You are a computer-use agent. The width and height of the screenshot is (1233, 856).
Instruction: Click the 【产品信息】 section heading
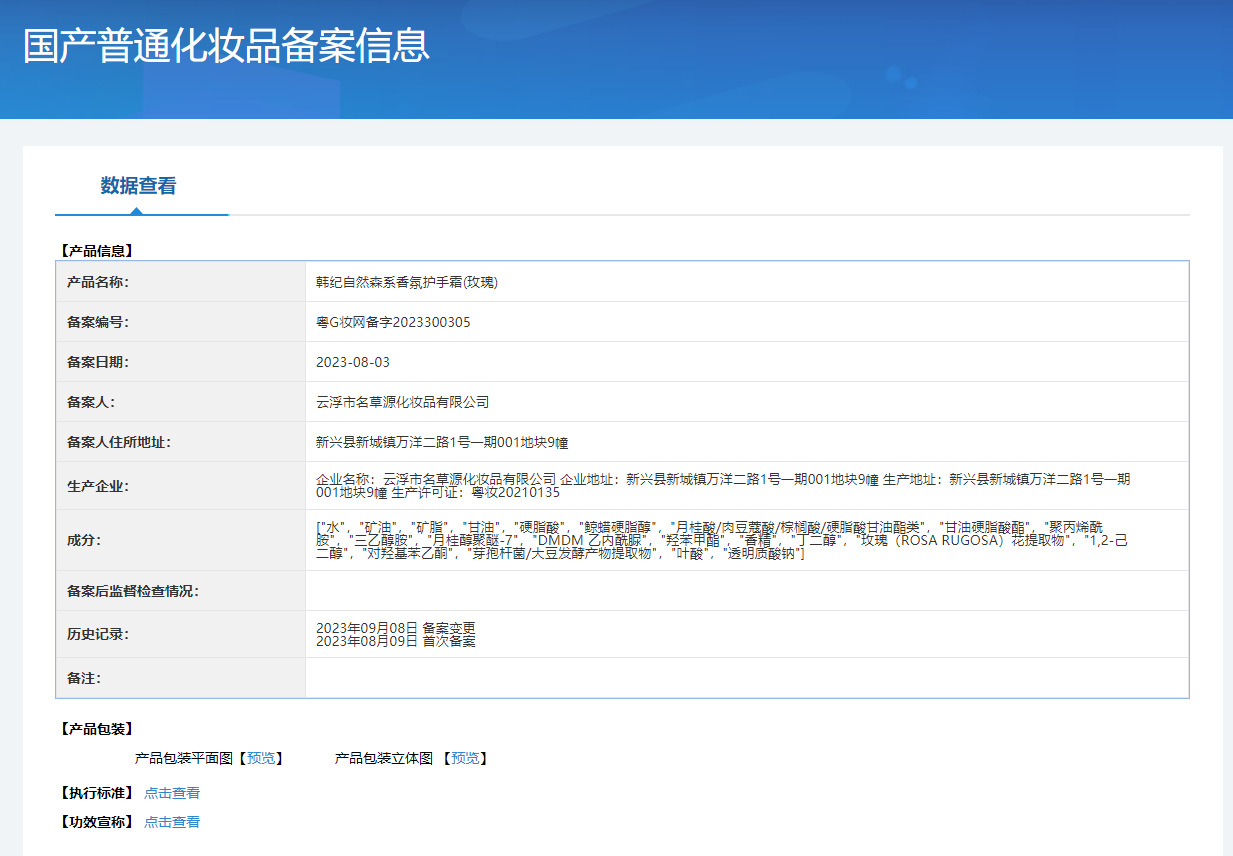pos(96,250)
